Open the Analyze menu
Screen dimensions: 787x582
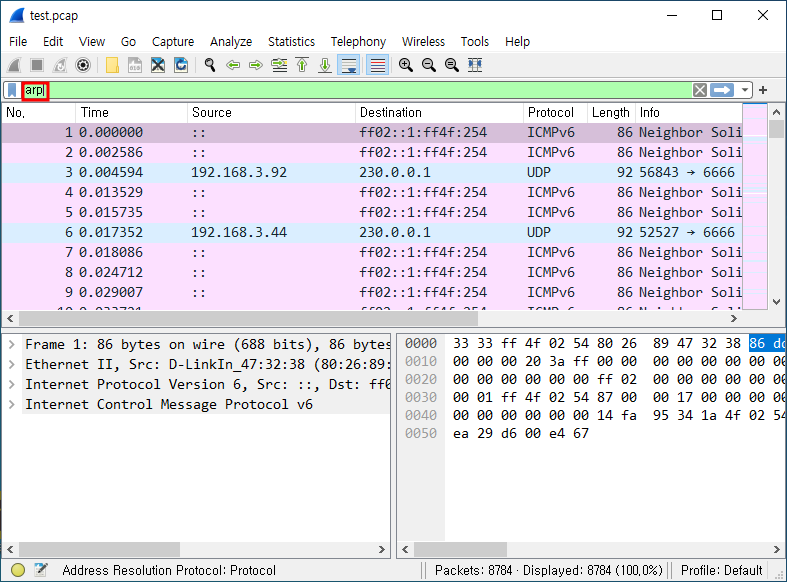[x=231, y=42]
